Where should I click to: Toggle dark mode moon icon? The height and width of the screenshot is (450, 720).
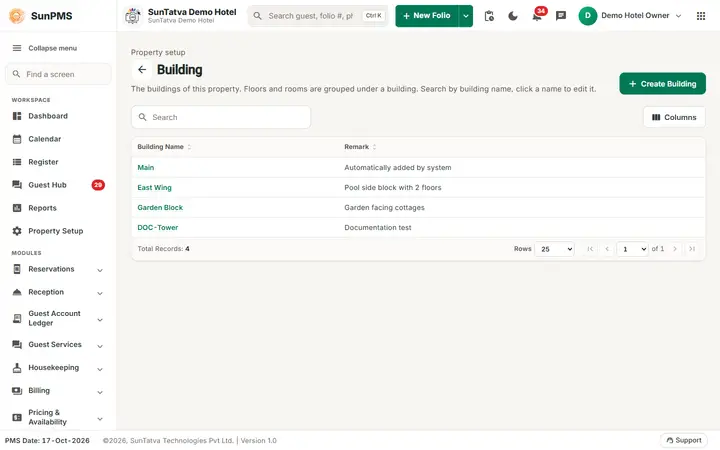(x=513, y=16)
